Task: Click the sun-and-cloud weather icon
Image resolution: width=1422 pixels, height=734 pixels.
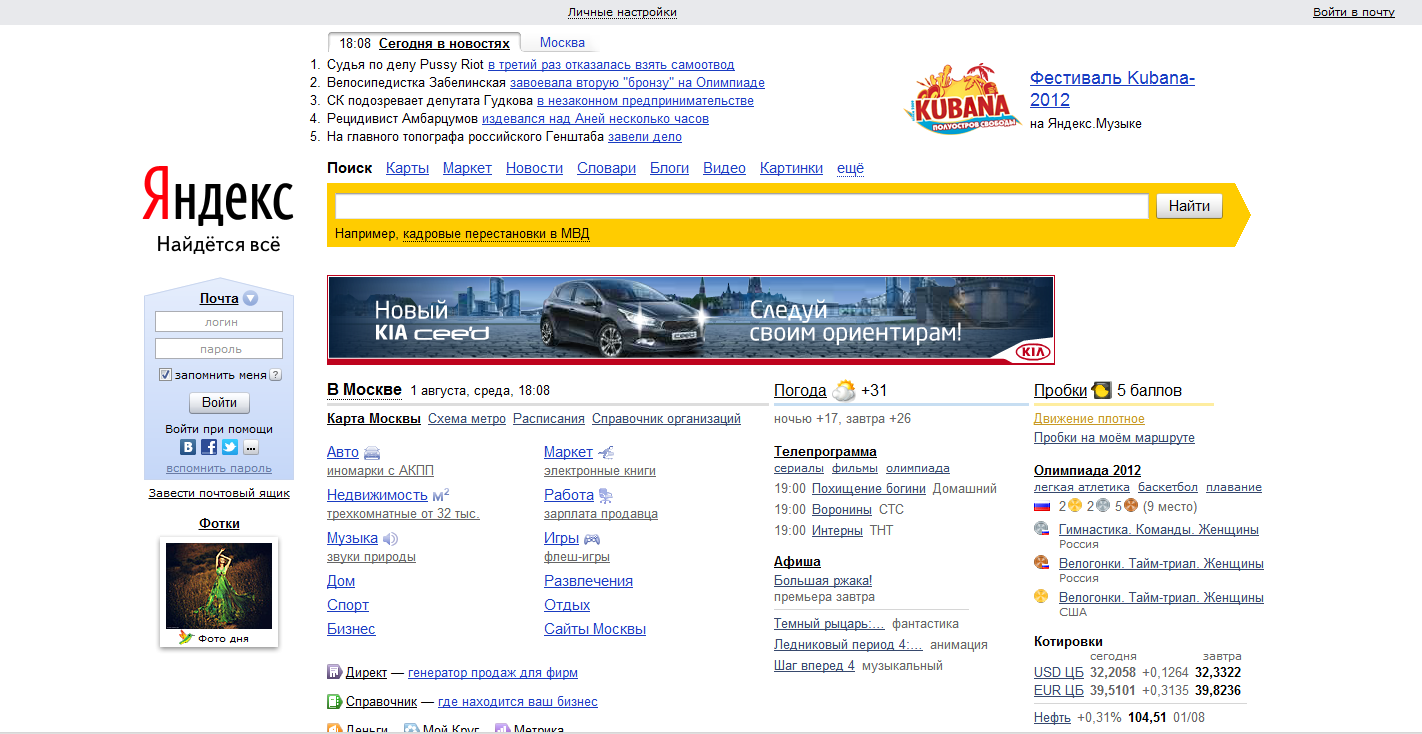Action: (x=844, y=390)
